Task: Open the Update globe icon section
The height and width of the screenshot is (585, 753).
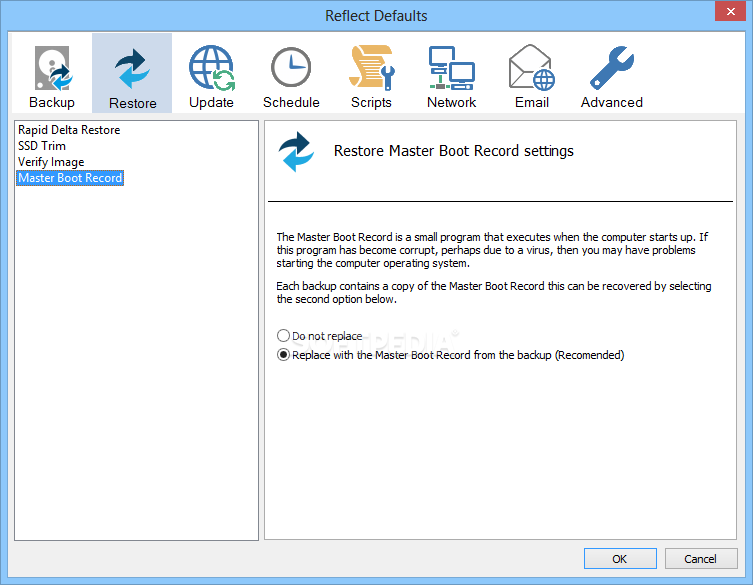Action: (x=211, y=73)
